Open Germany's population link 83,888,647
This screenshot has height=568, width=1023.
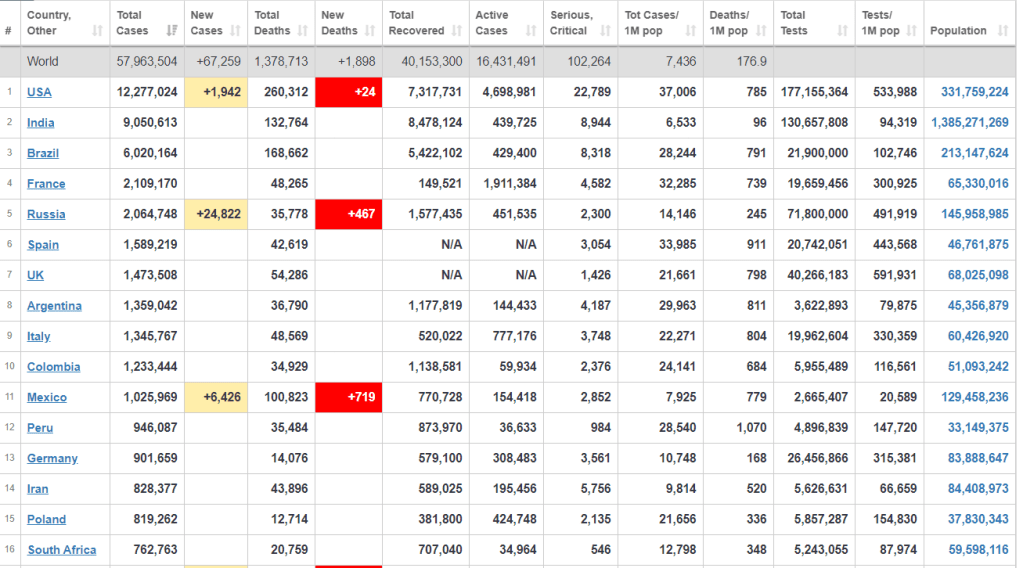tap(978, 458)
